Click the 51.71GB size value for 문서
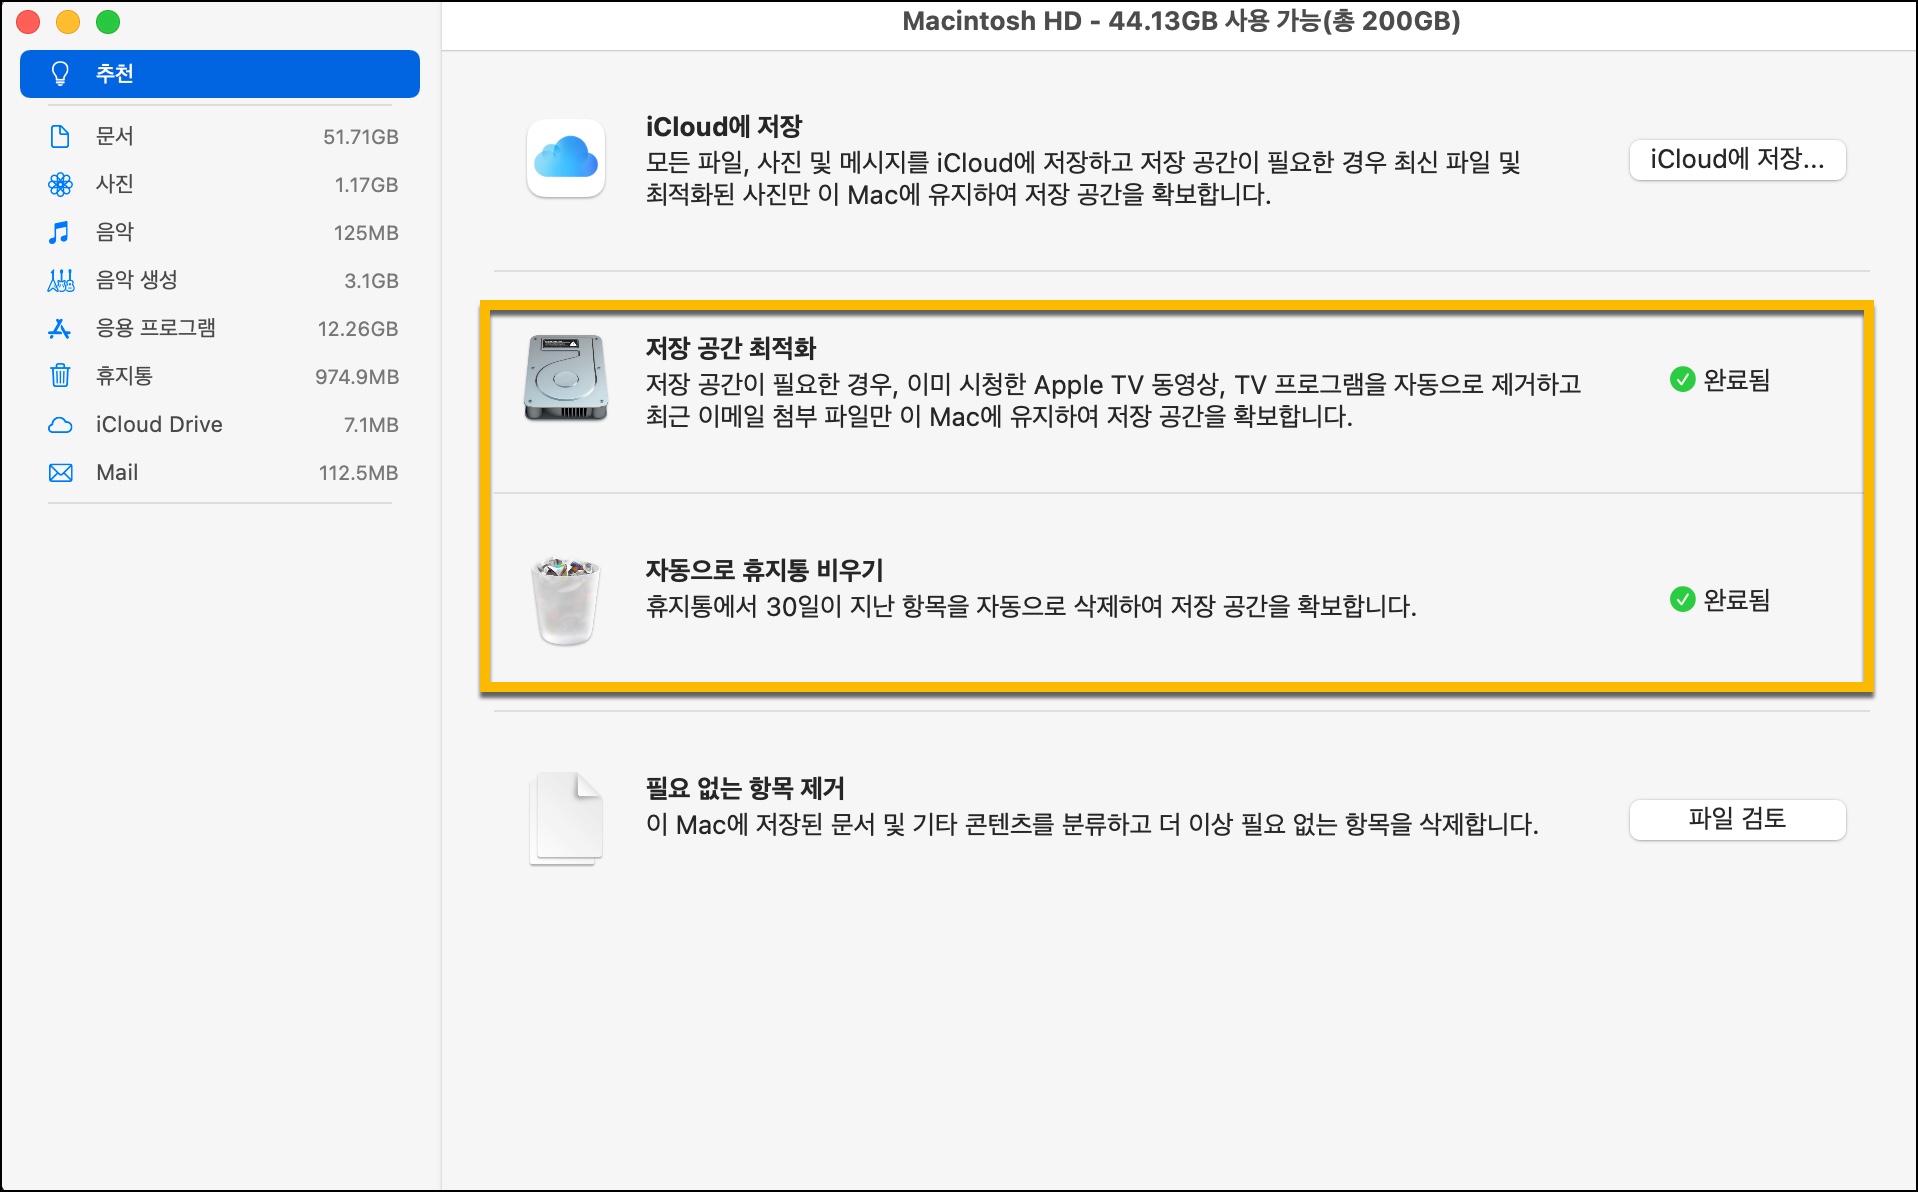 [x=360, y=137]
